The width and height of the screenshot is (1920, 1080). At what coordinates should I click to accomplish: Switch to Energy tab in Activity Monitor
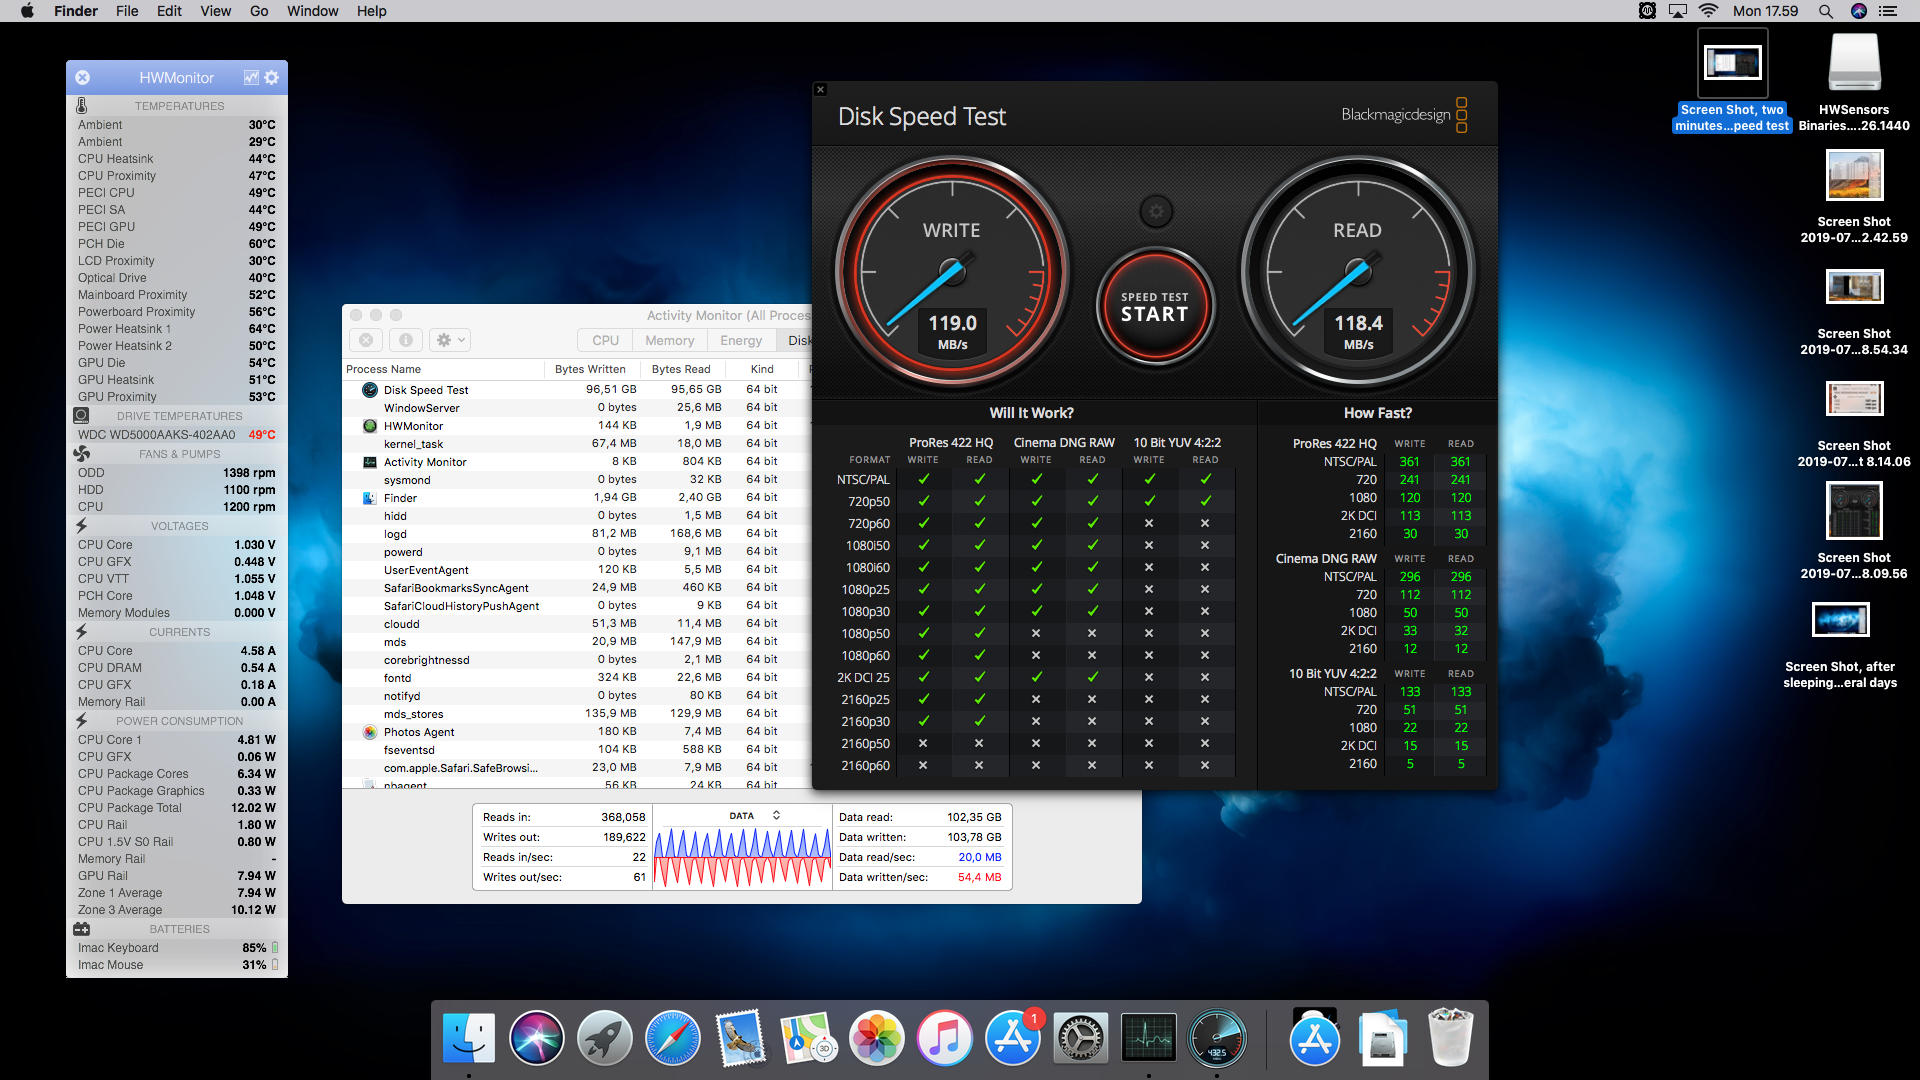click(741, 340)
